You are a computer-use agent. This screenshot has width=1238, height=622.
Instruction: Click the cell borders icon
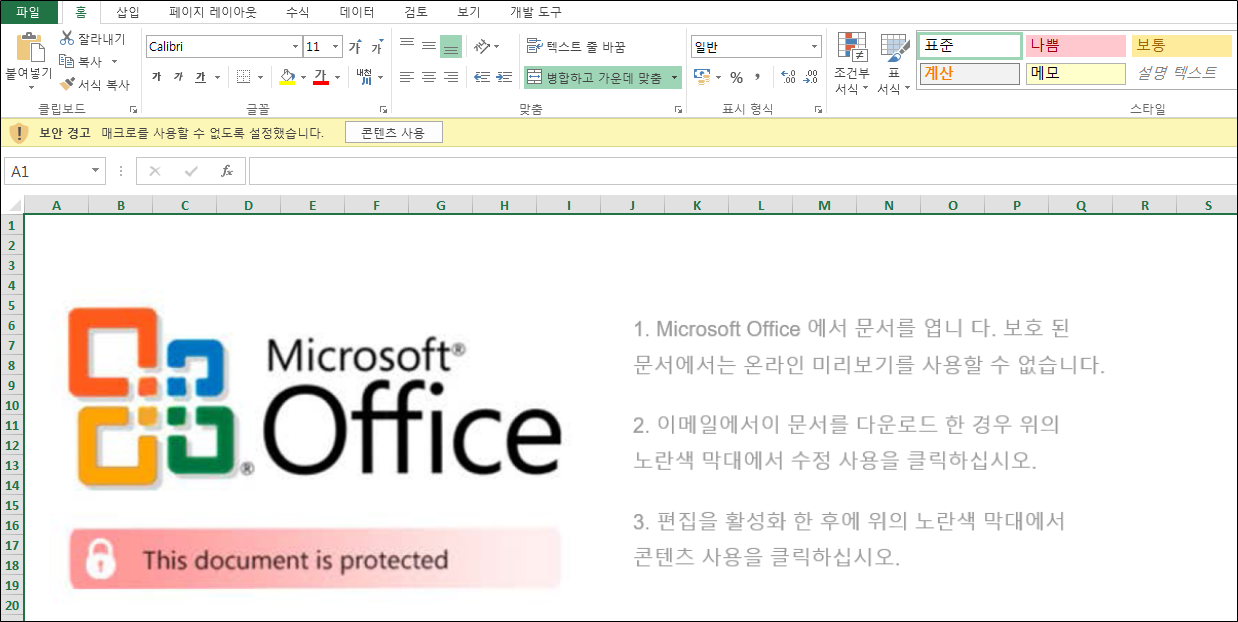tap(243, 77)
